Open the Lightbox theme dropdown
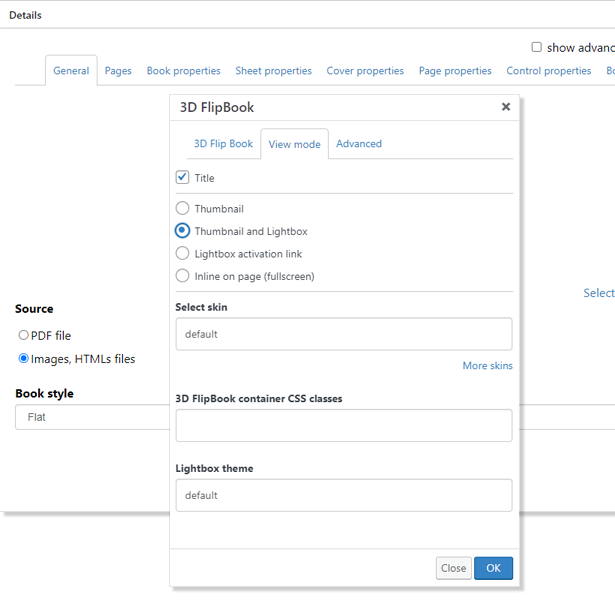This screenshot has width=615, height=605. pos(343,495)
